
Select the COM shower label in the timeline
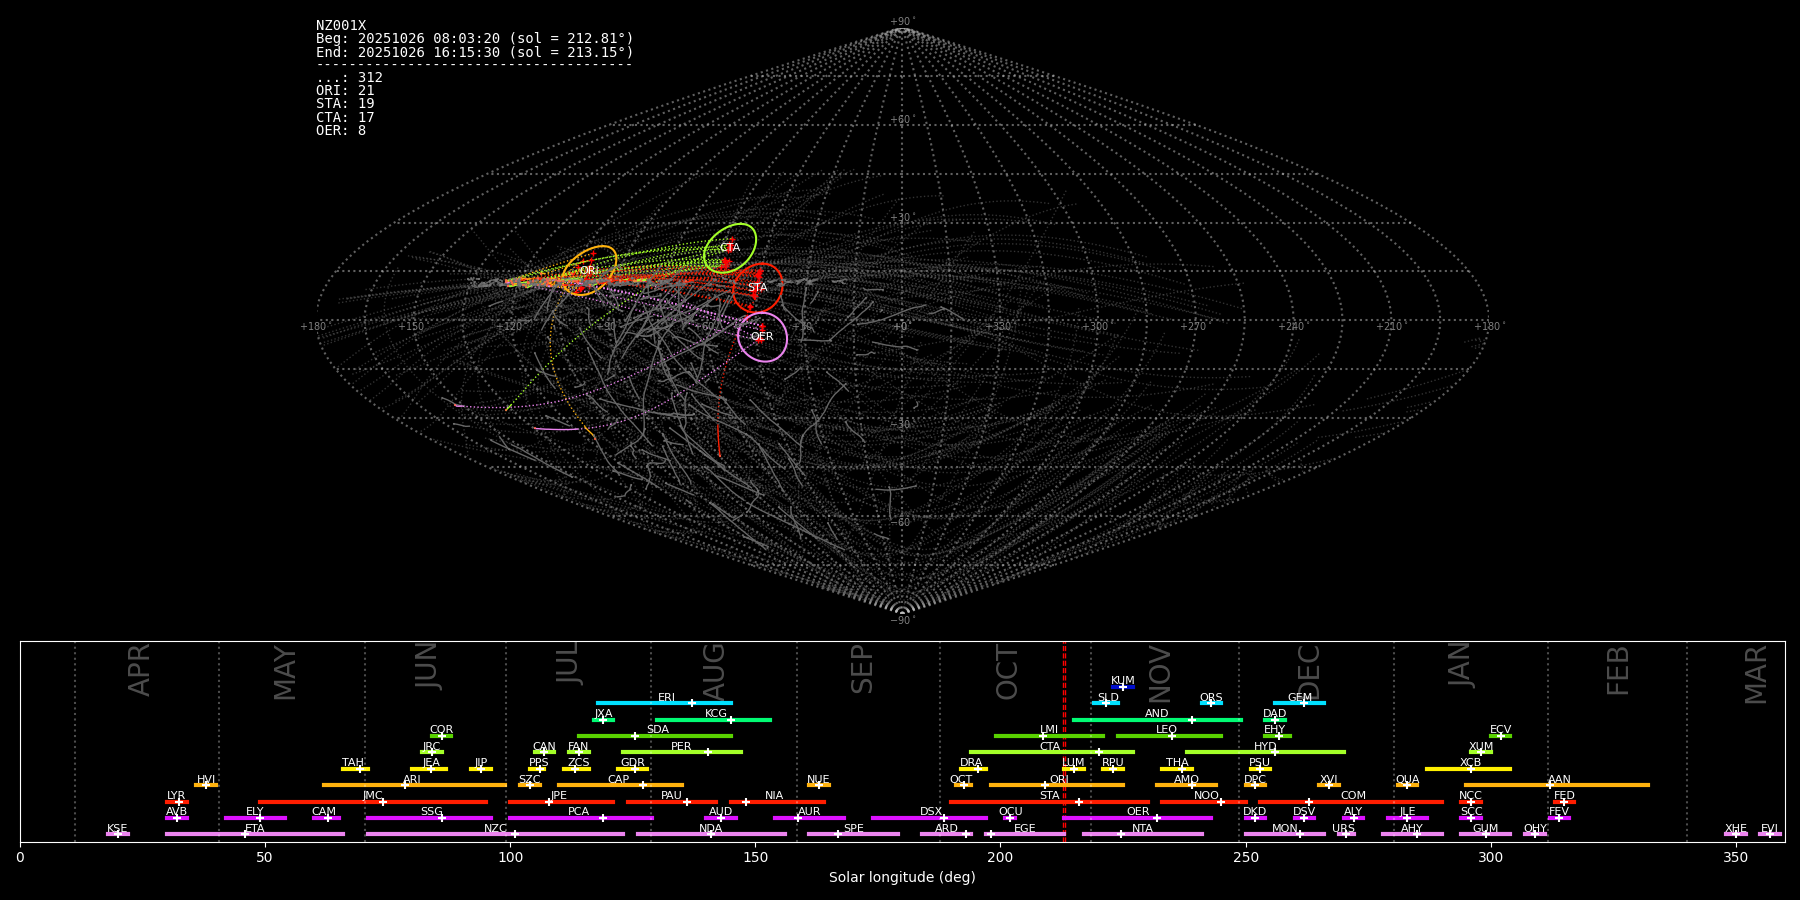[1353, 796]
